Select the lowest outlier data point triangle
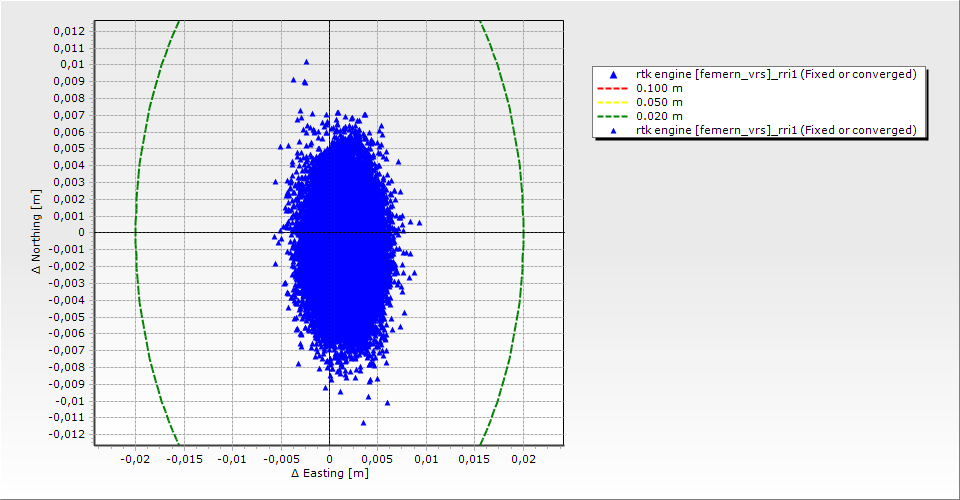This screenshot has height=500, width=960. pos(362,424)
